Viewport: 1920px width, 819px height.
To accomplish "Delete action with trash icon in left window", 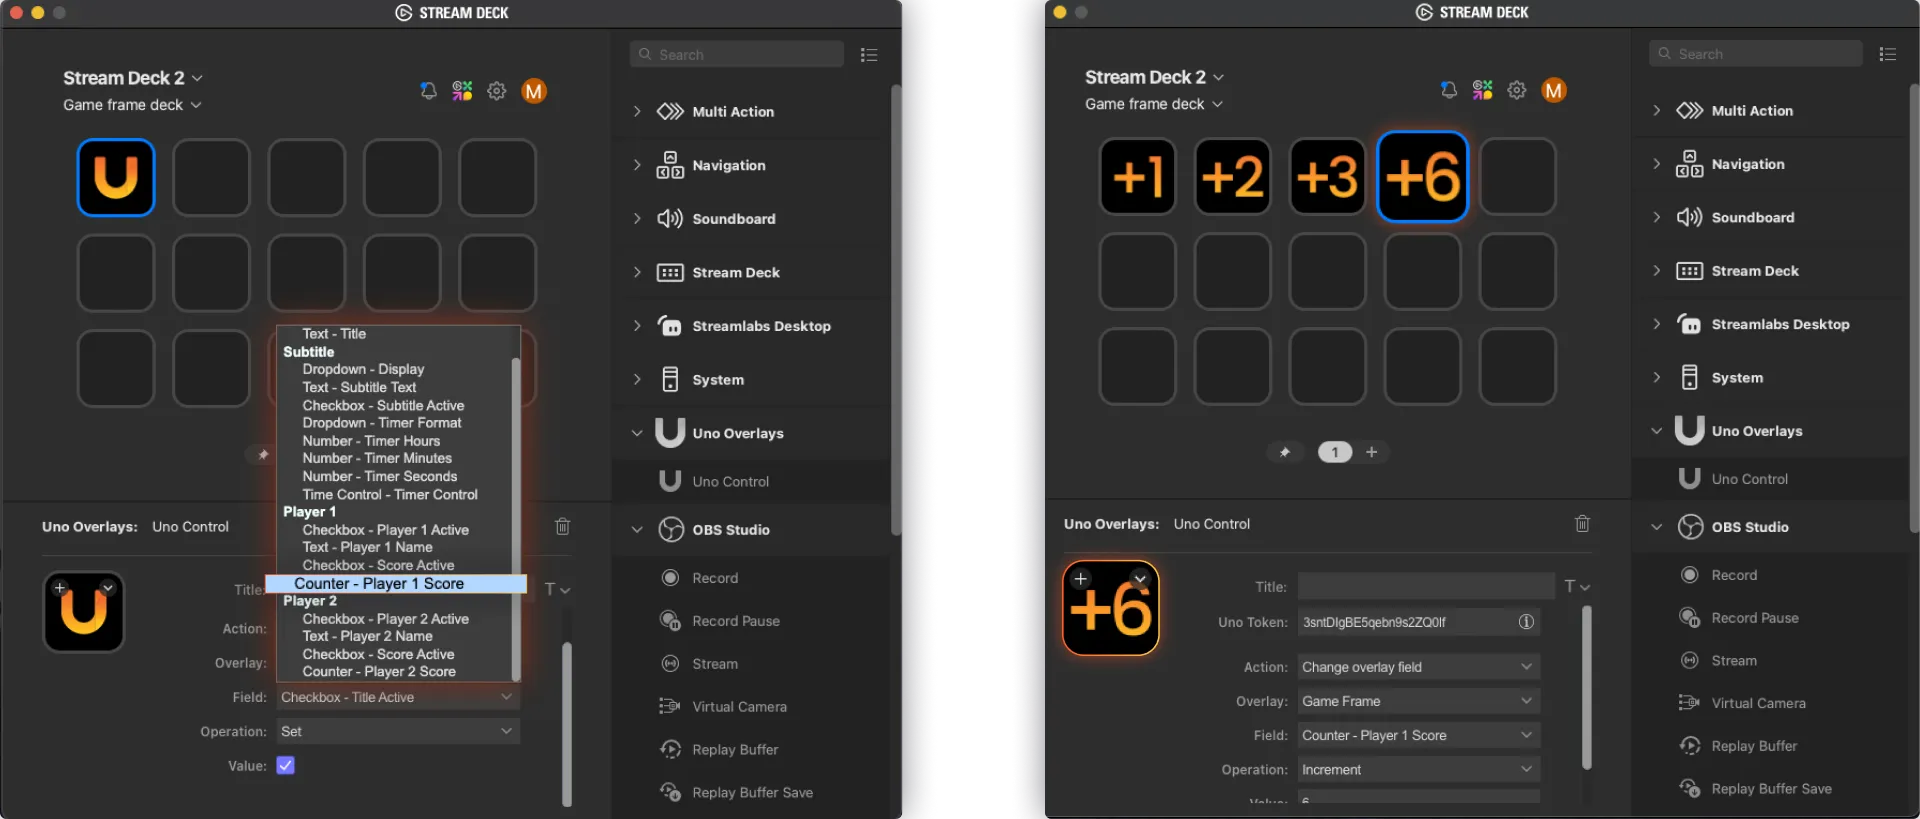I will pyautogui.click(x=563, y=526).
